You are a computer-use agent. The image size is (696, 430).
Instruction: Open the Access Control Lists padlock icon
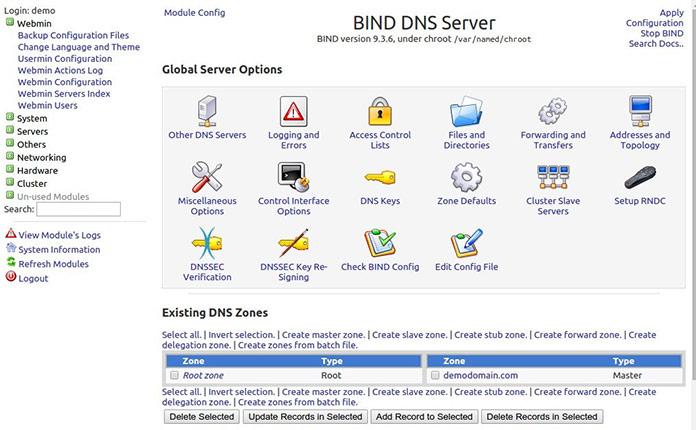[380, 112]
